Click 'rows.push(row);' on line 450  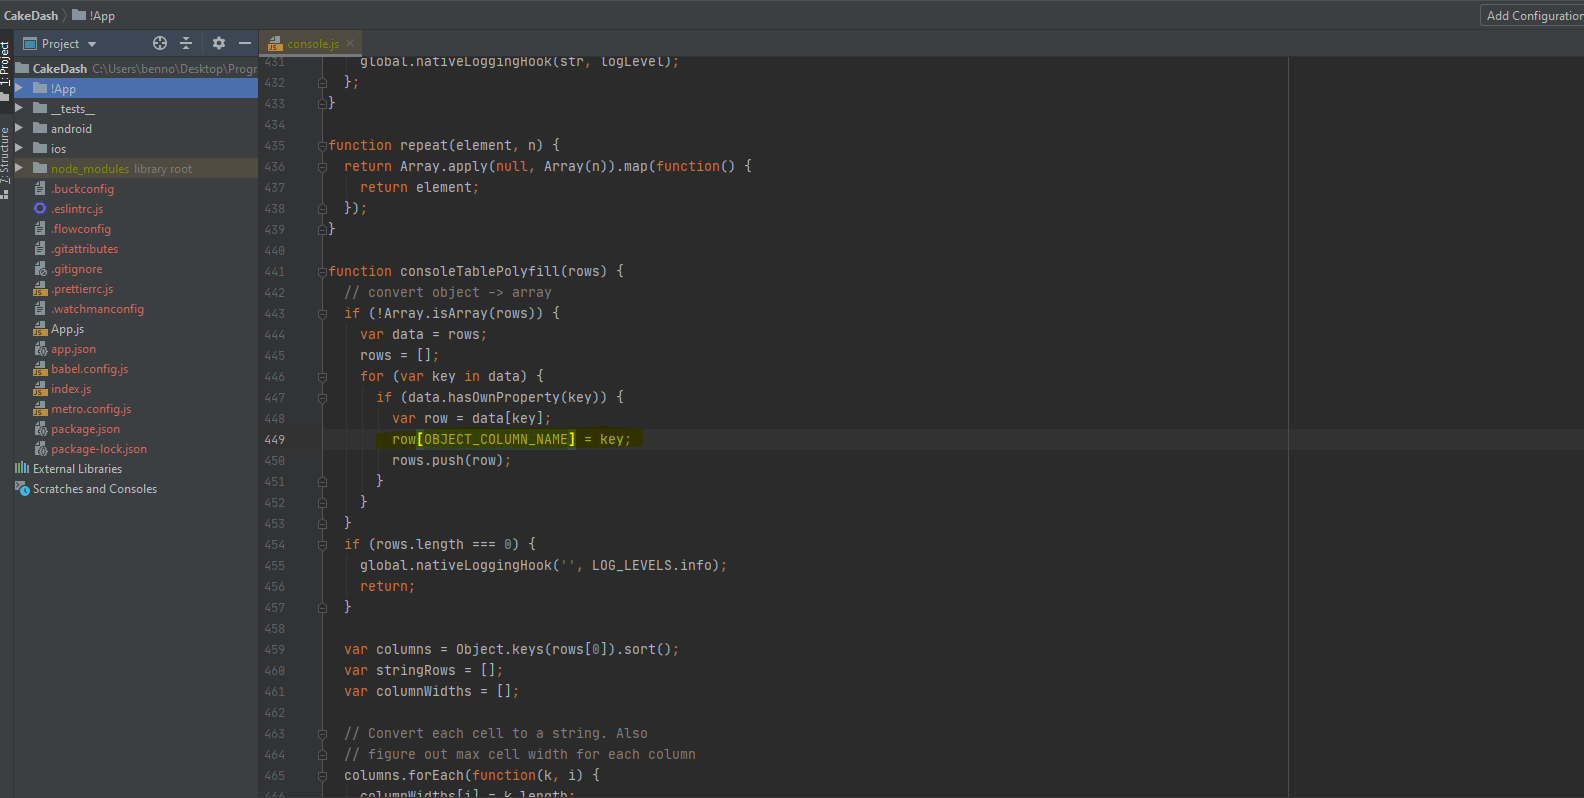pyautogui.click(x=452, y=460)
